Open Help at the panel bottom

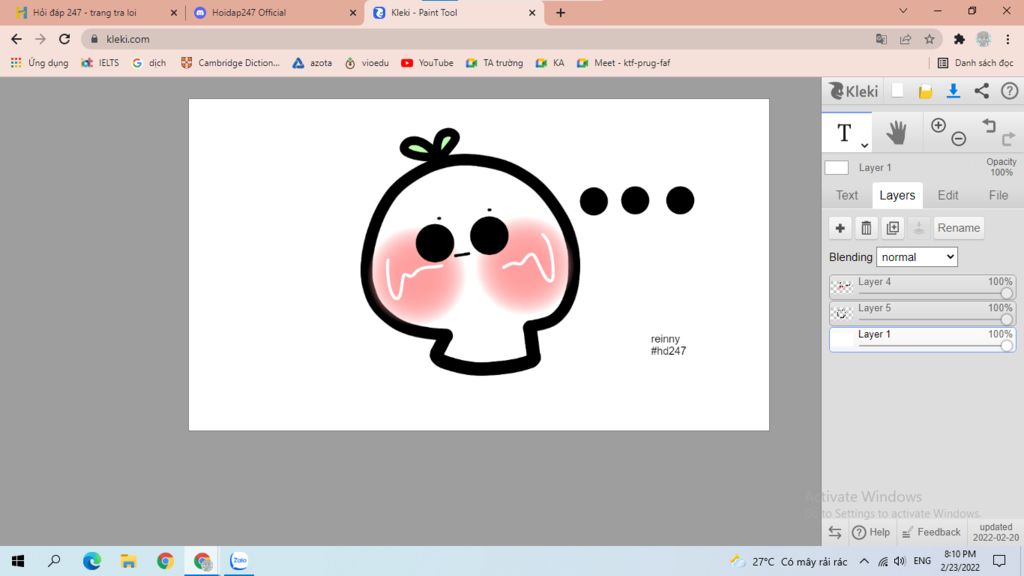coord(871,532)
